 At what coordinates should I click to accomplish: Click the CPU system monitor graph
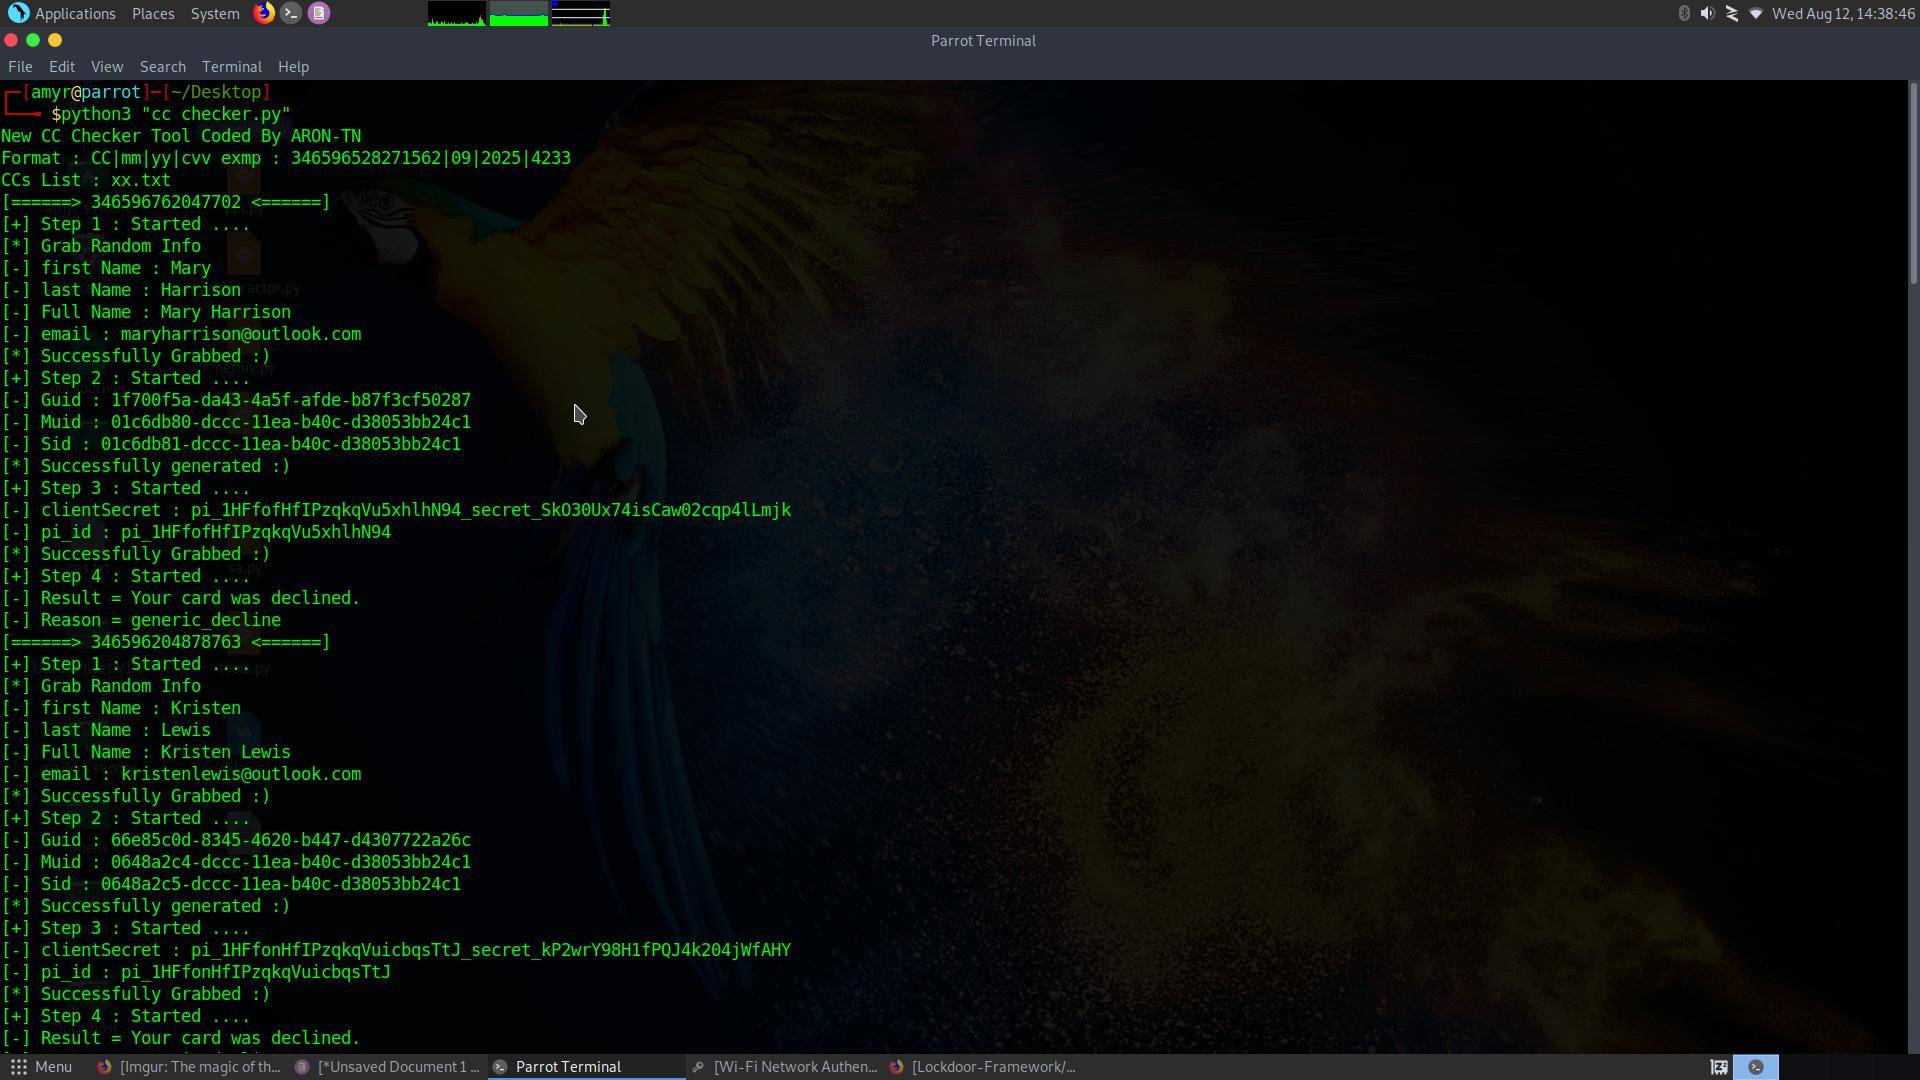(x=457, y=13)
